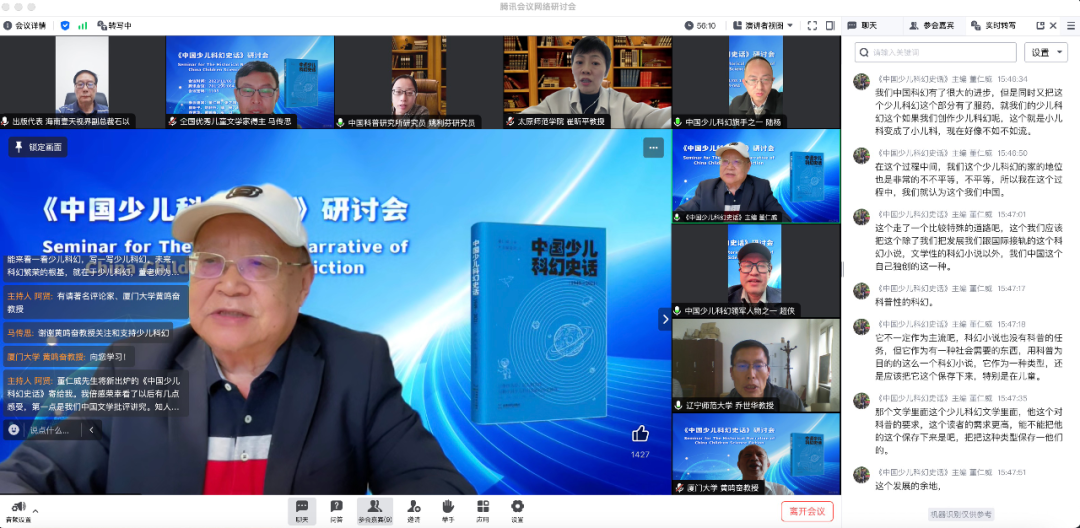1080x528 pixels.
Task: Toggle the side panel layout icon
Action: tap(828, 25)
